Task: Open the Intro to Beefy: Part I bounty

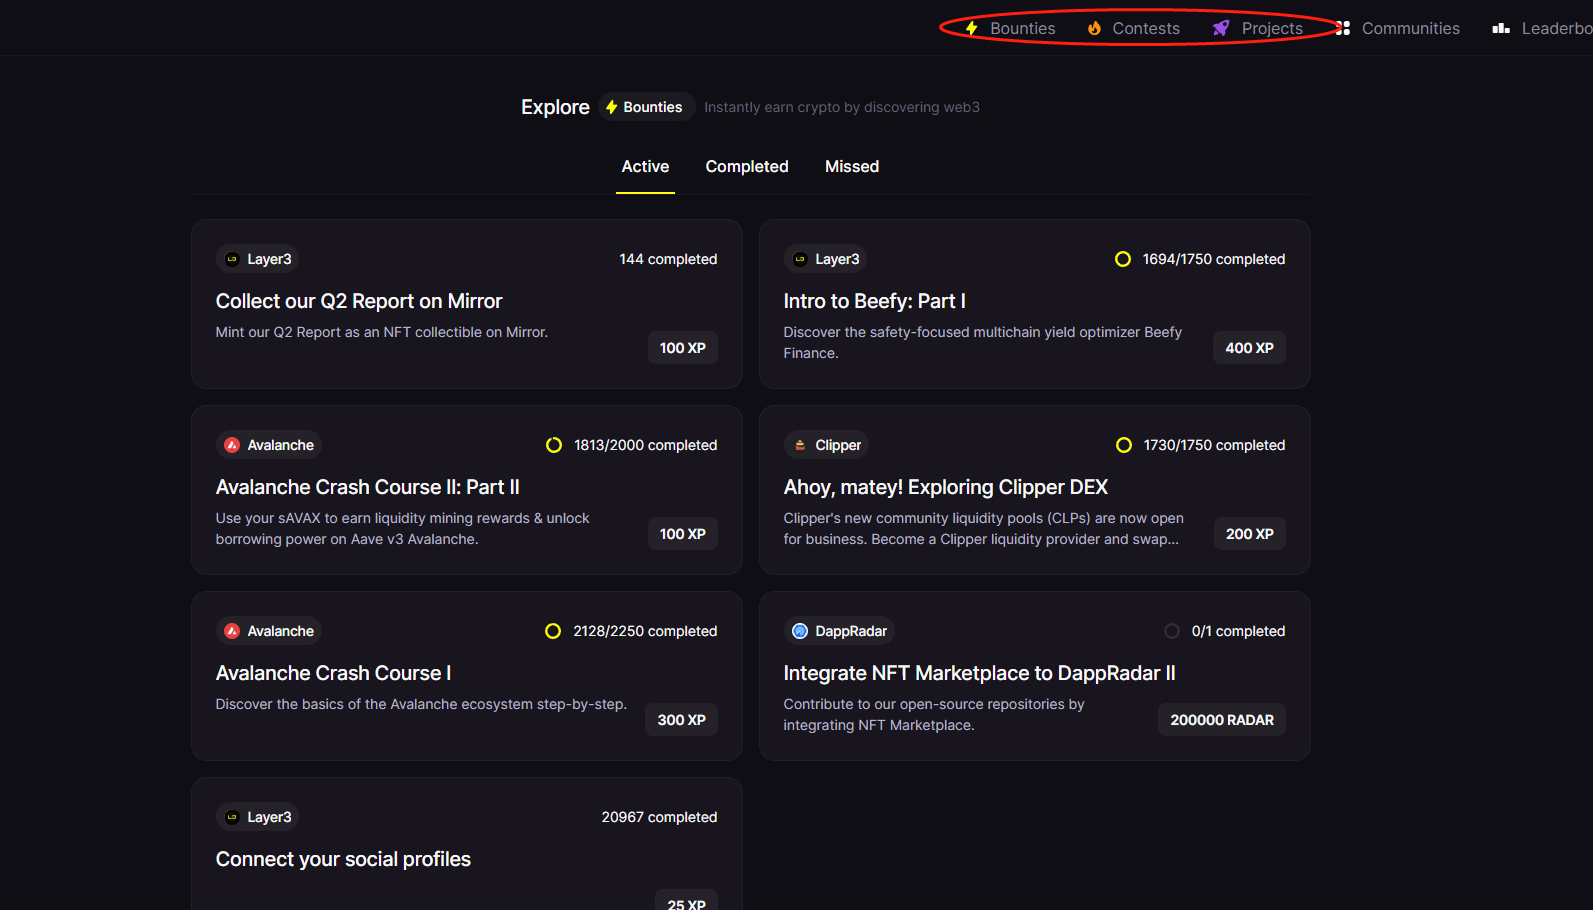Action: (x=874, y=301)
